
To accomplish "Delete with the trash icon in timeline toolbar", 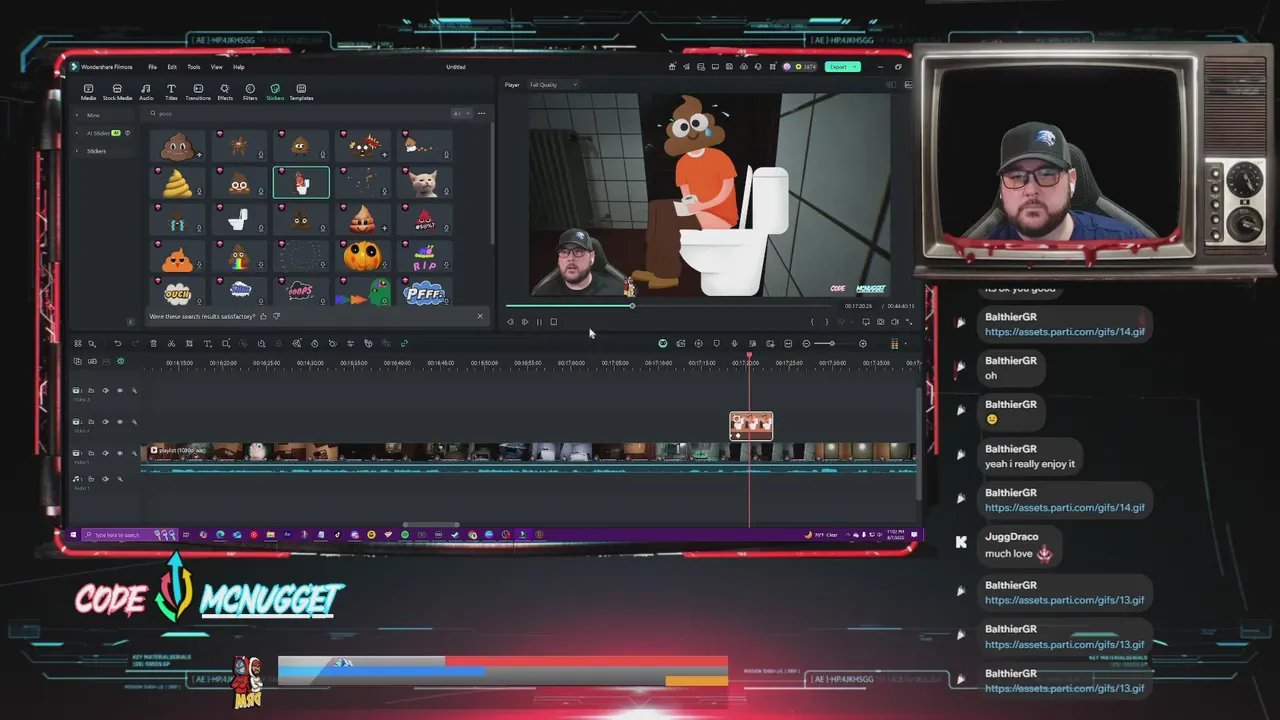I will 153,343.
